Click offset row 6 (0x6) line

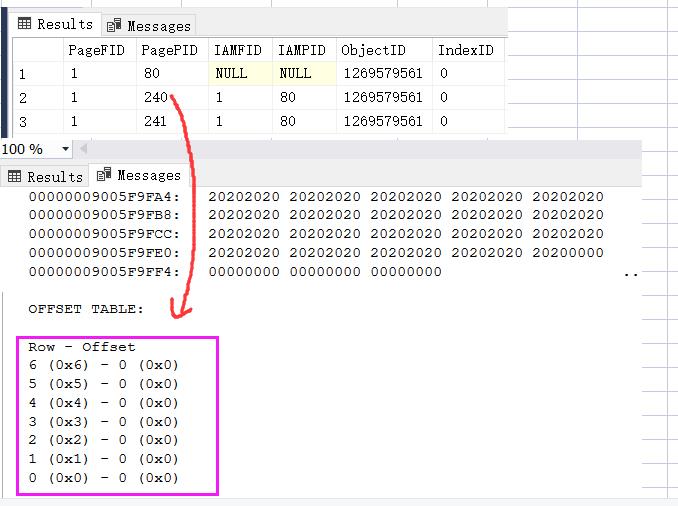click(103, 365)
